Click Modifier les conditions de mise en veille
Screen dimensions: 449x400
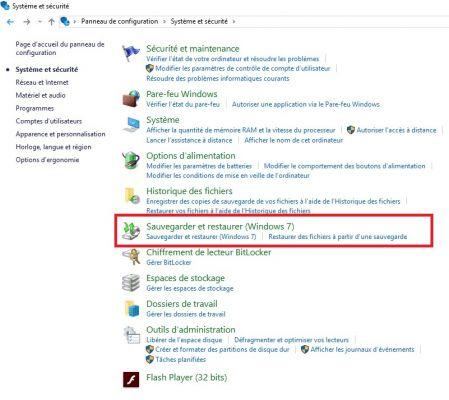click(228, 176)
